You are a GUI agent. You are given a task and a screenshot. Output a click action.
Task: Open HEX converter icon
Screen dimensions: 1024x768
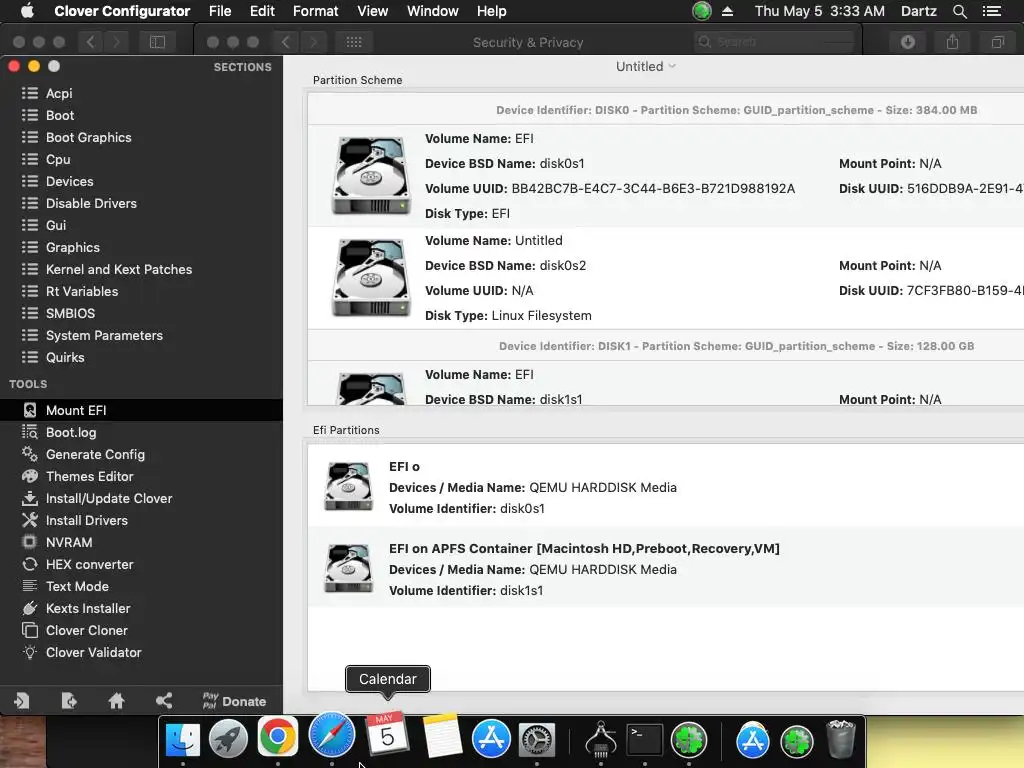30,564
